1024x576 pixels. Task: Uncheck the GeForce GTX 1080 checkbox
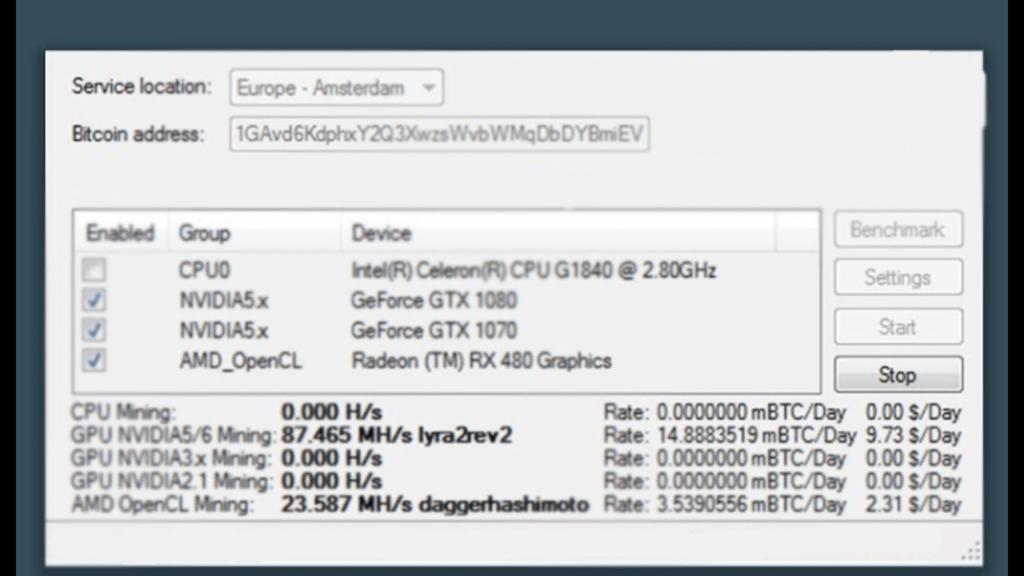[x=94, y=300]
